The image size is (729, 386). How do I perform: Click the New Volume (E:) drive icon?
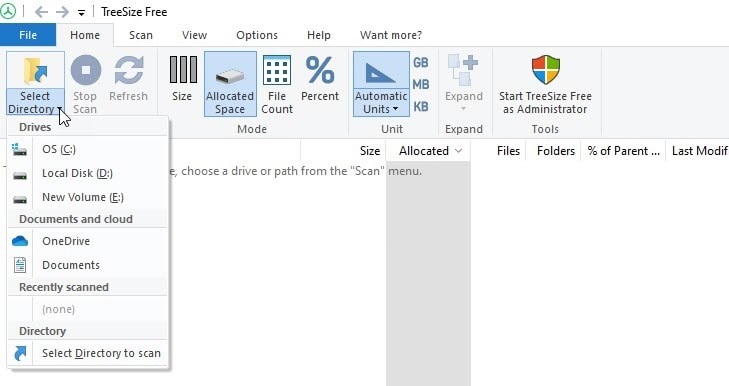click(20, 200)
